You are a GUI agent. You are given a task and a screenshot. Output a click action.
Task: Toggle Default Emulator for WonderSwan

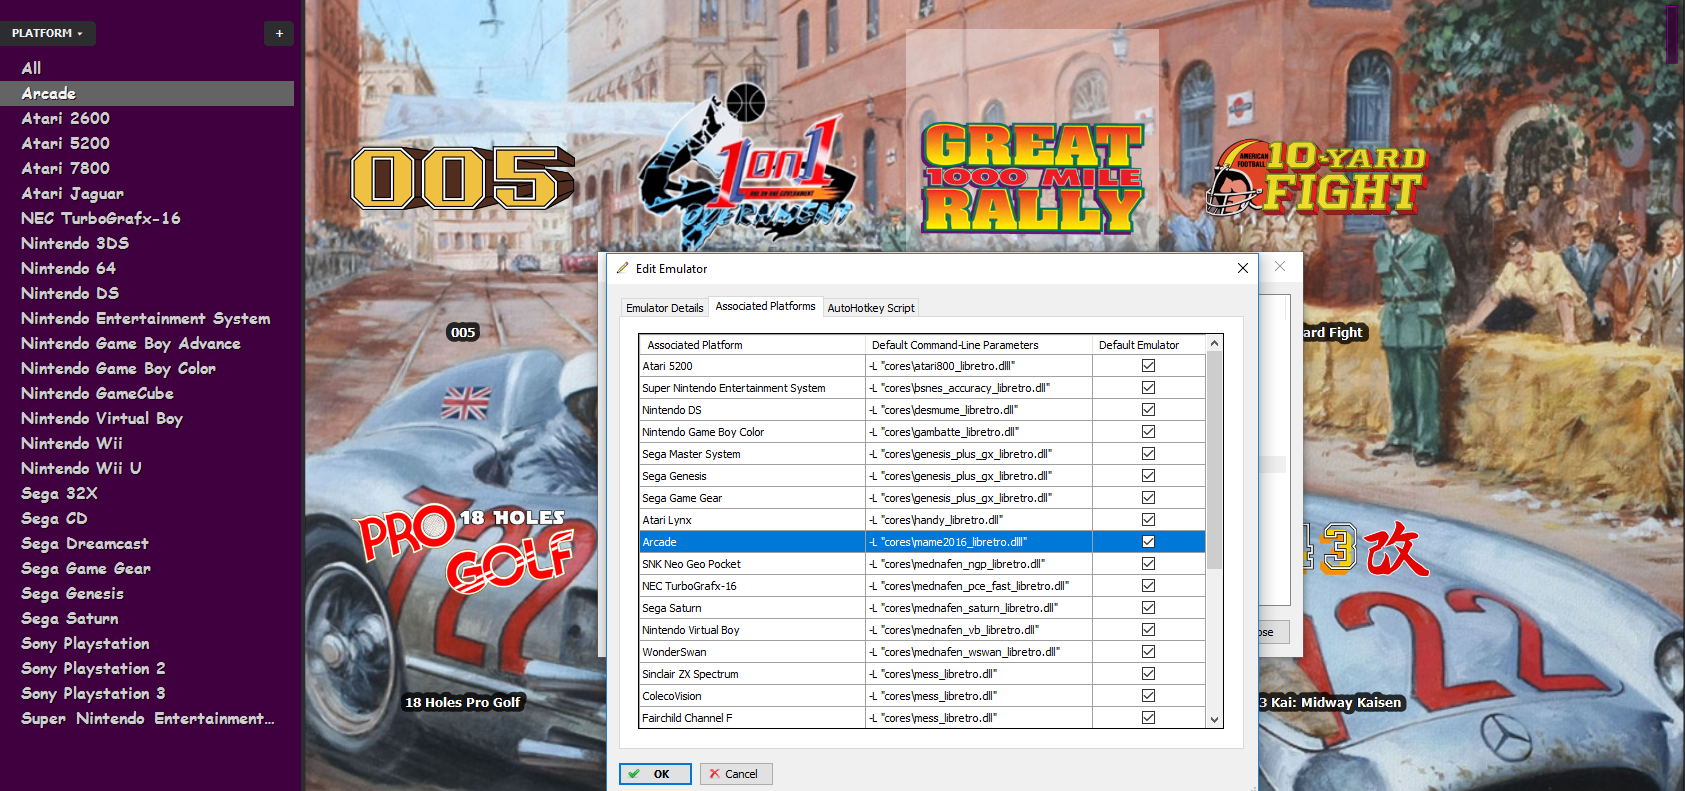(x=1148, y=652)
